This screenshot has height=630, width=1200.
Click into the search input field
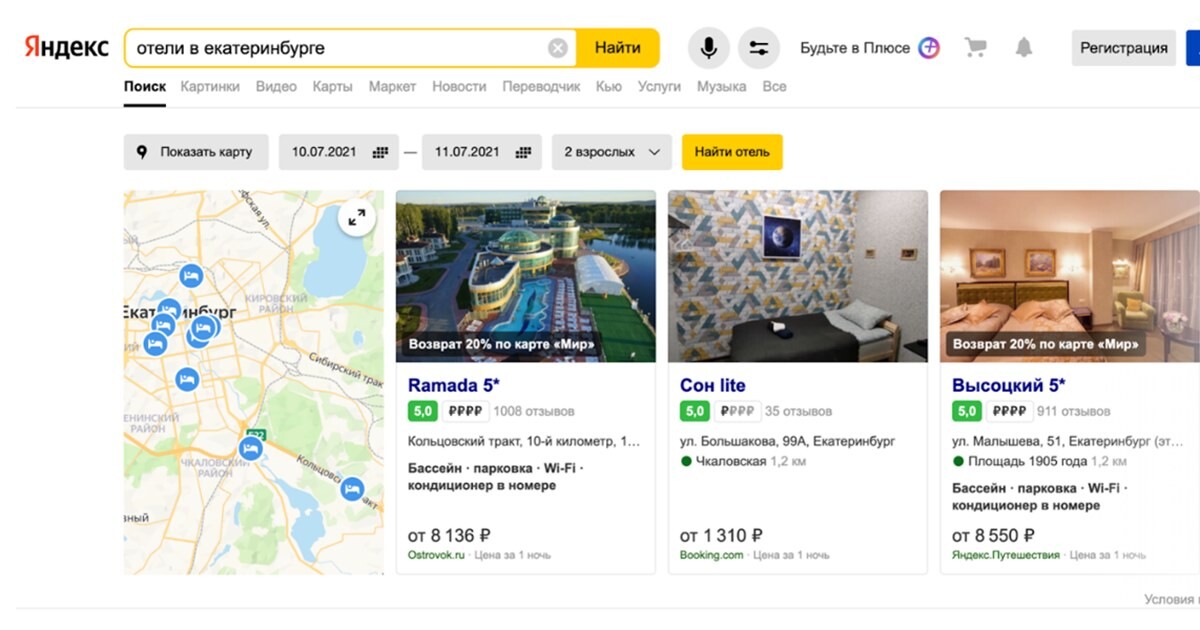point(330,48)
